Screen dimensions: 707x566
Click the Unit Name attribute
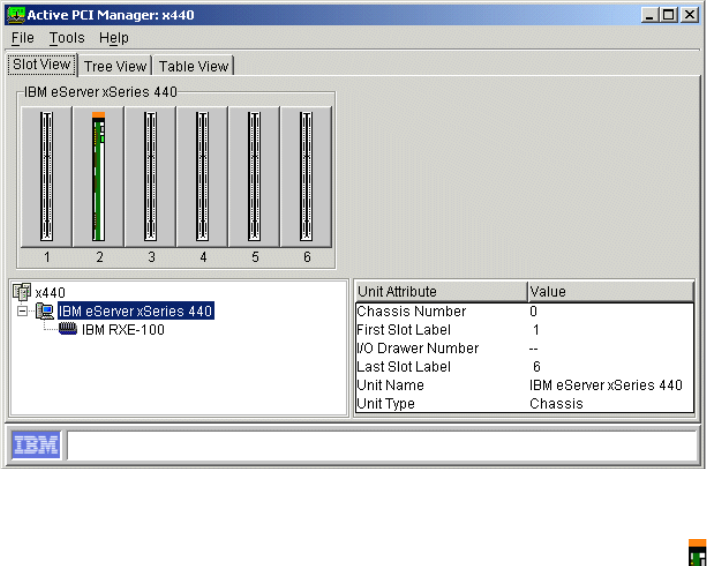(390, 385)
